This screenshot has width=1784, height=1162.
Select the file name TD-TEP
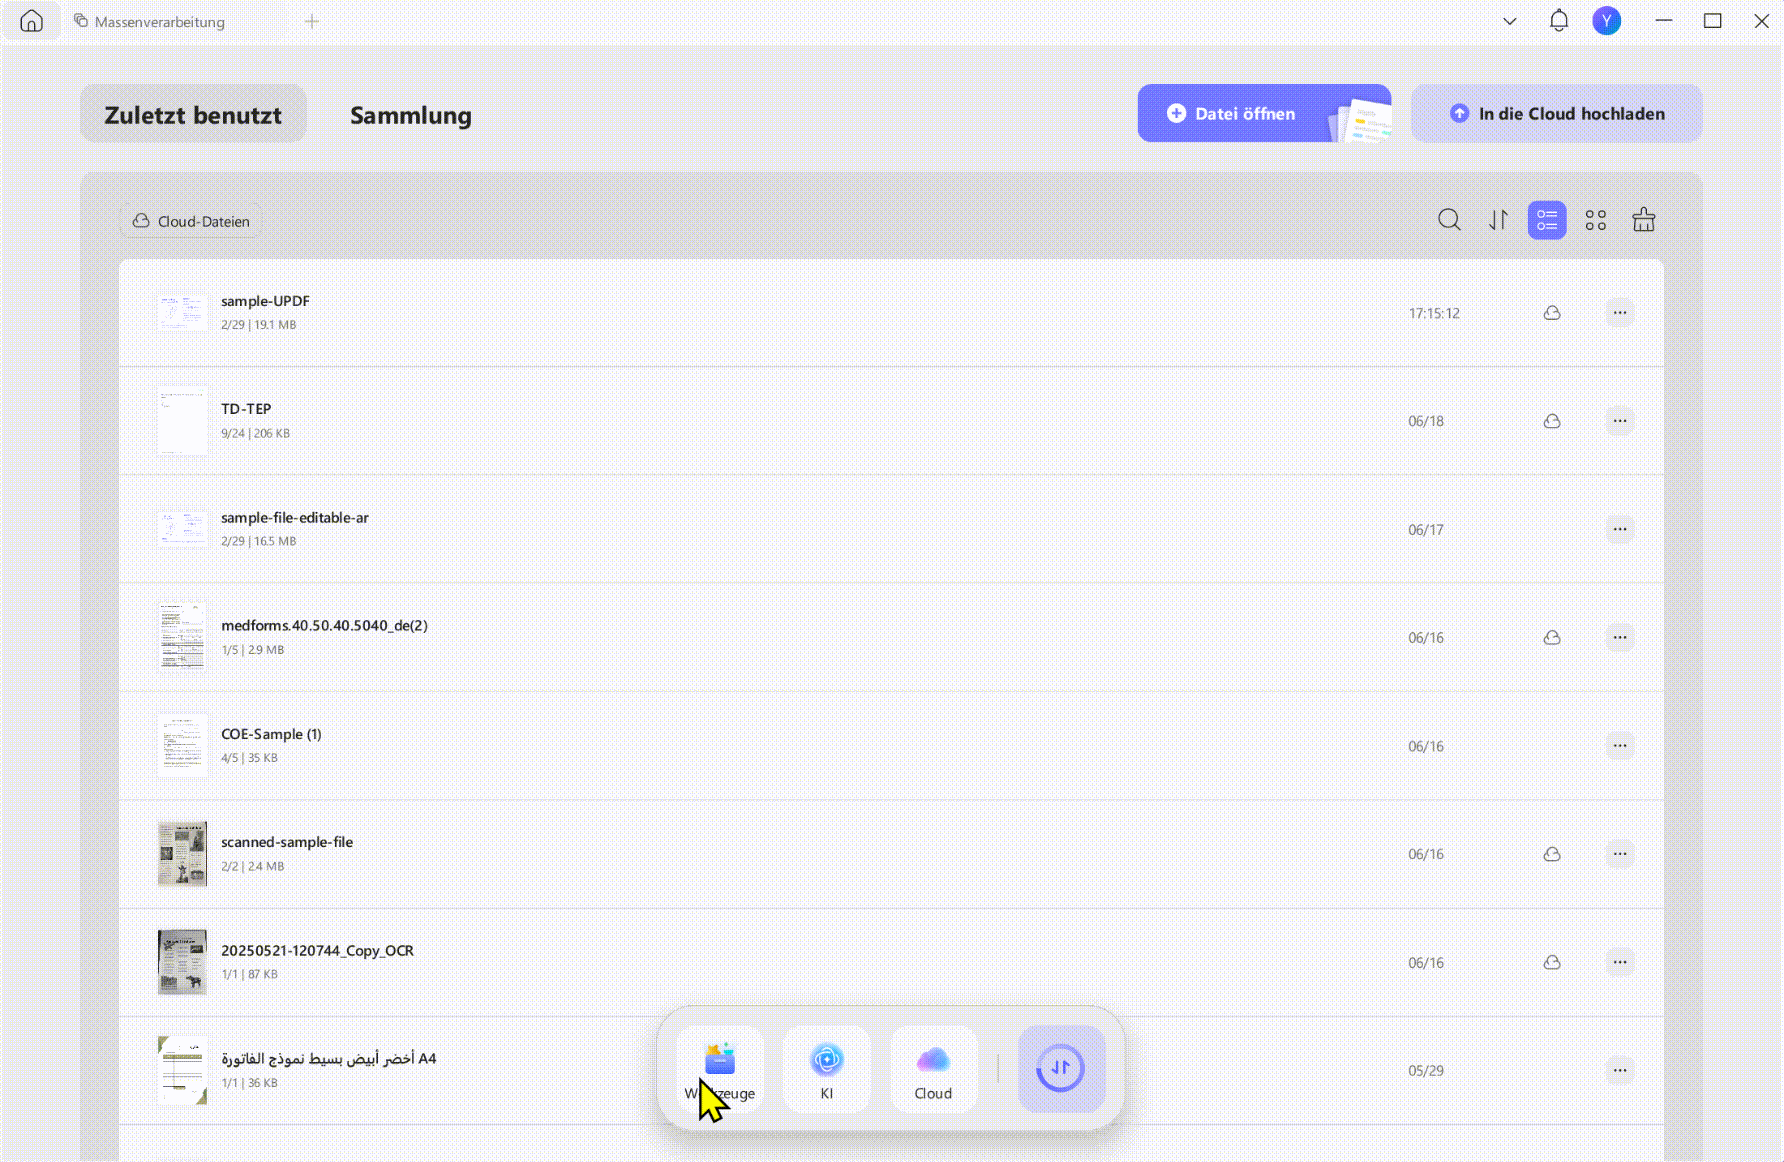pos(246,409)
